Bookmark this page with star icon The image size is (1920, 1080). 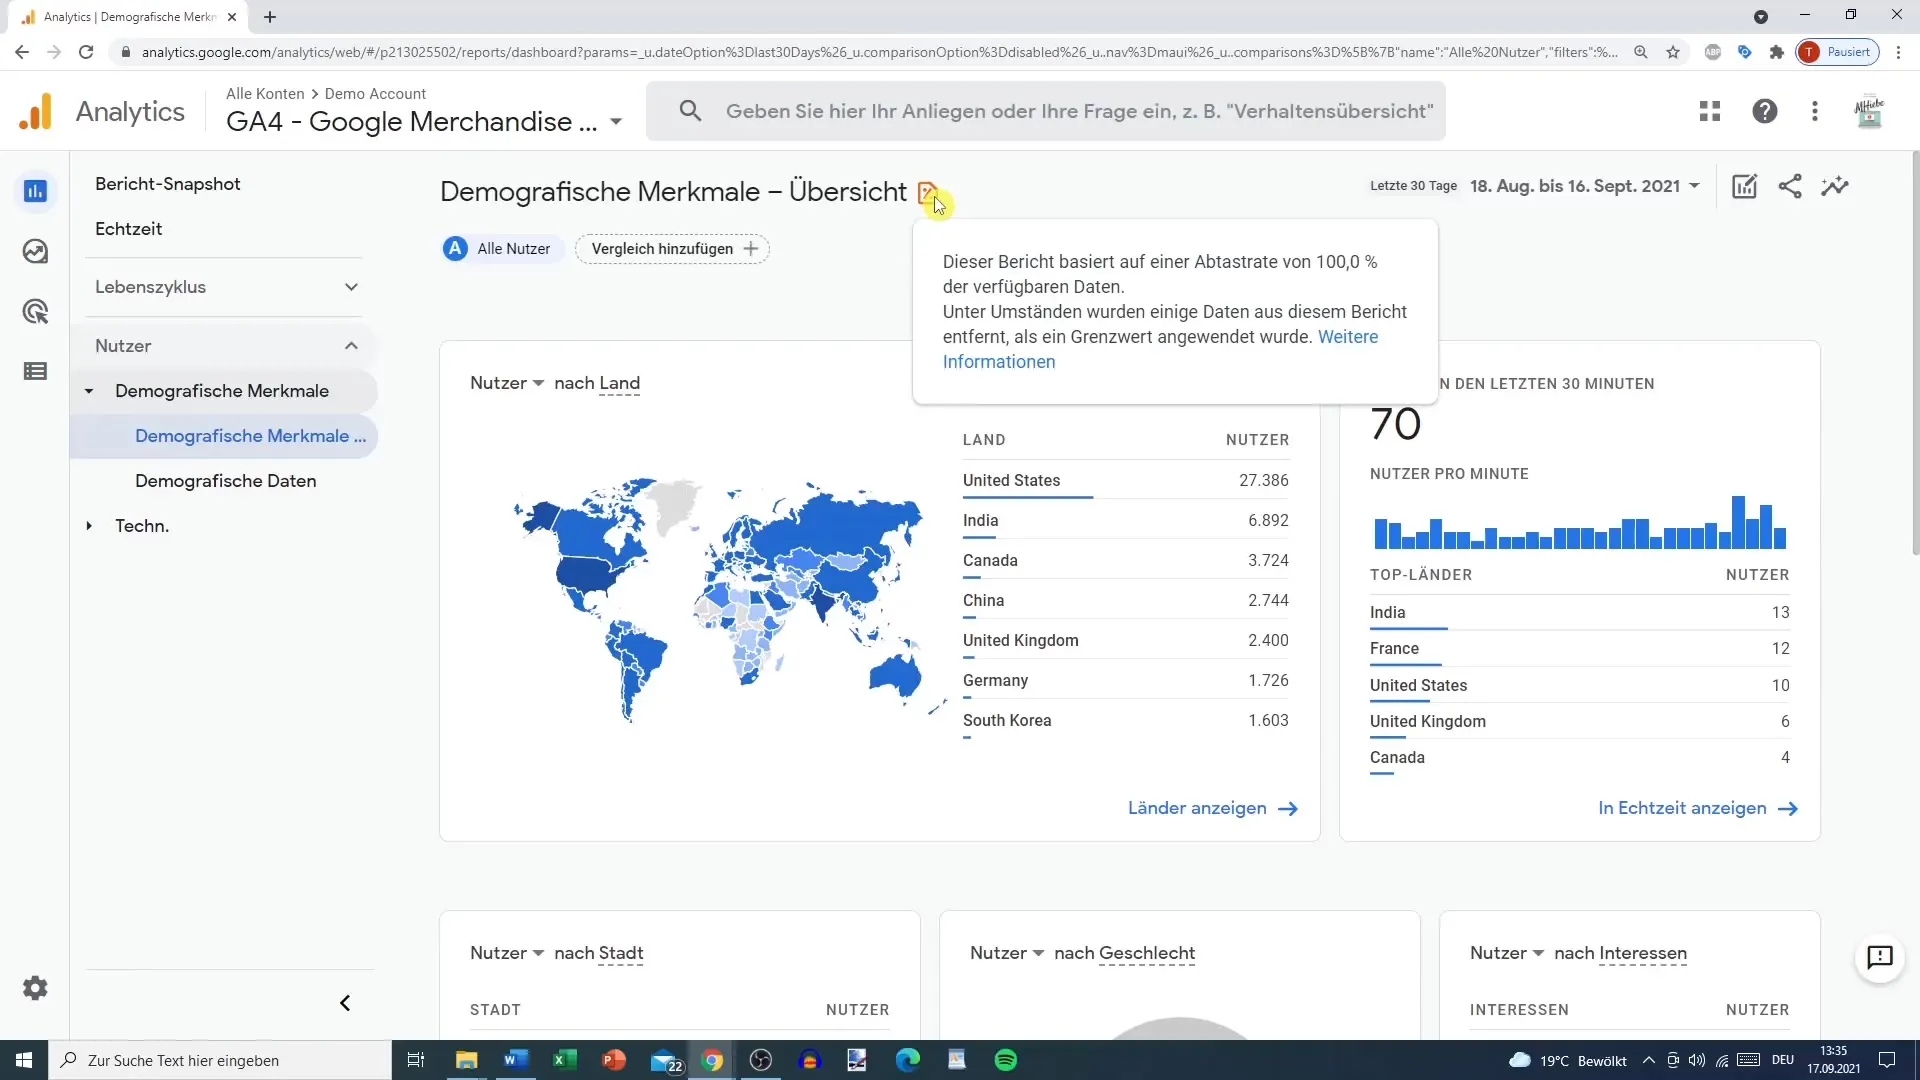click(x=1673, y=52)
